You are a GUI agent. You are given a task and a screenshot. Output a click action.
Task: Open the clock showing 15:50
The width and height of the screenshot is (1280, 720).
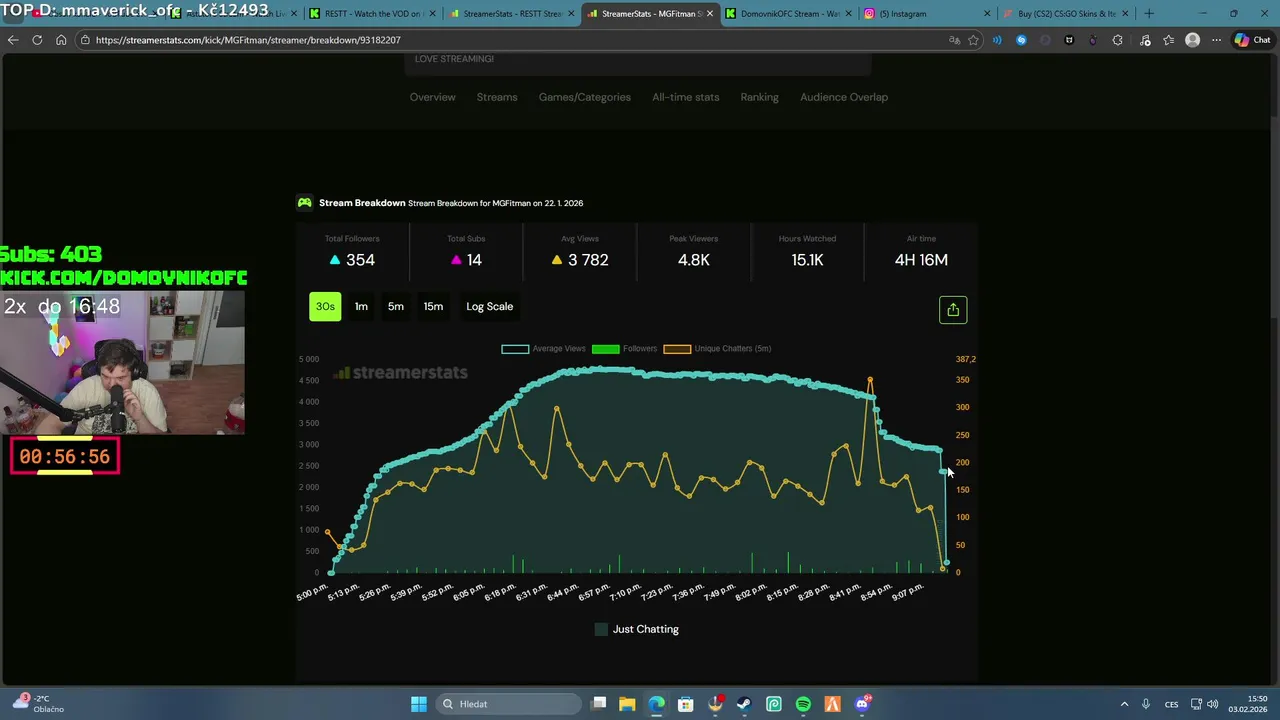(x=1250, y=704)
